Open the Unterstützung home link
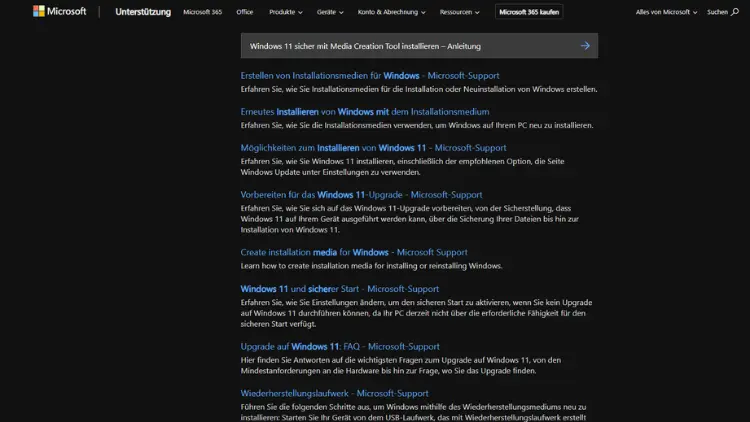This screenshot has height=422, width=750. 143,12
